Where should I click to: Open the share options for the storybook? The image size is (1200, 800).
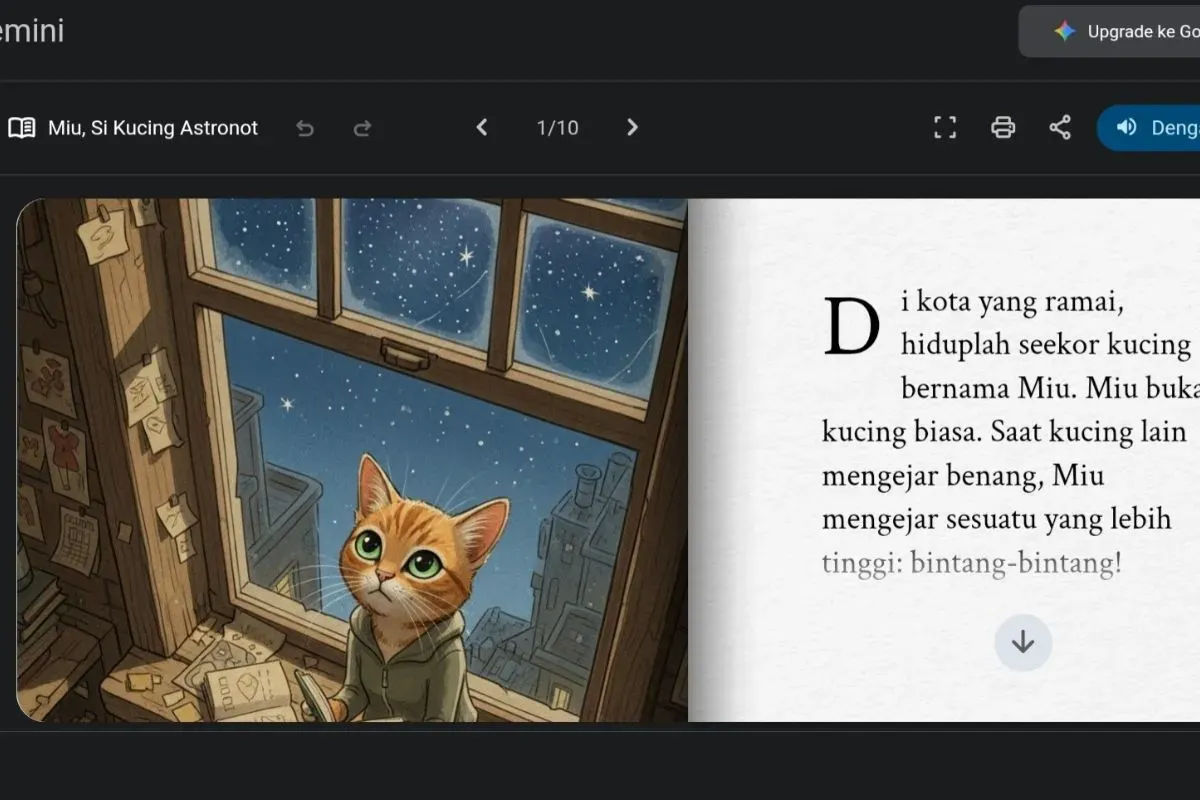(1060, 127)
